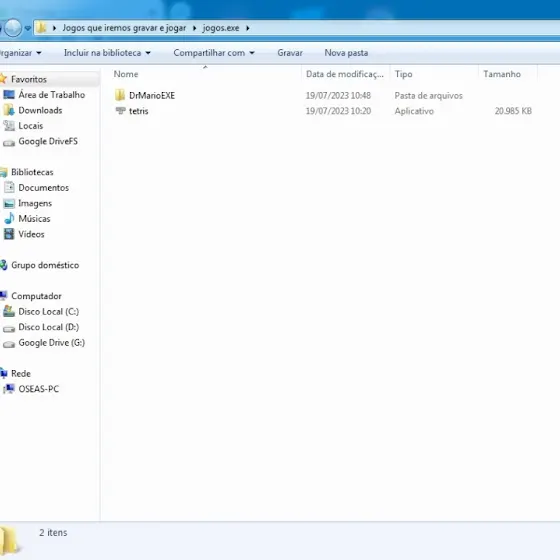Click the forward navigation button
Screen dimensions: 560x560
13,28
